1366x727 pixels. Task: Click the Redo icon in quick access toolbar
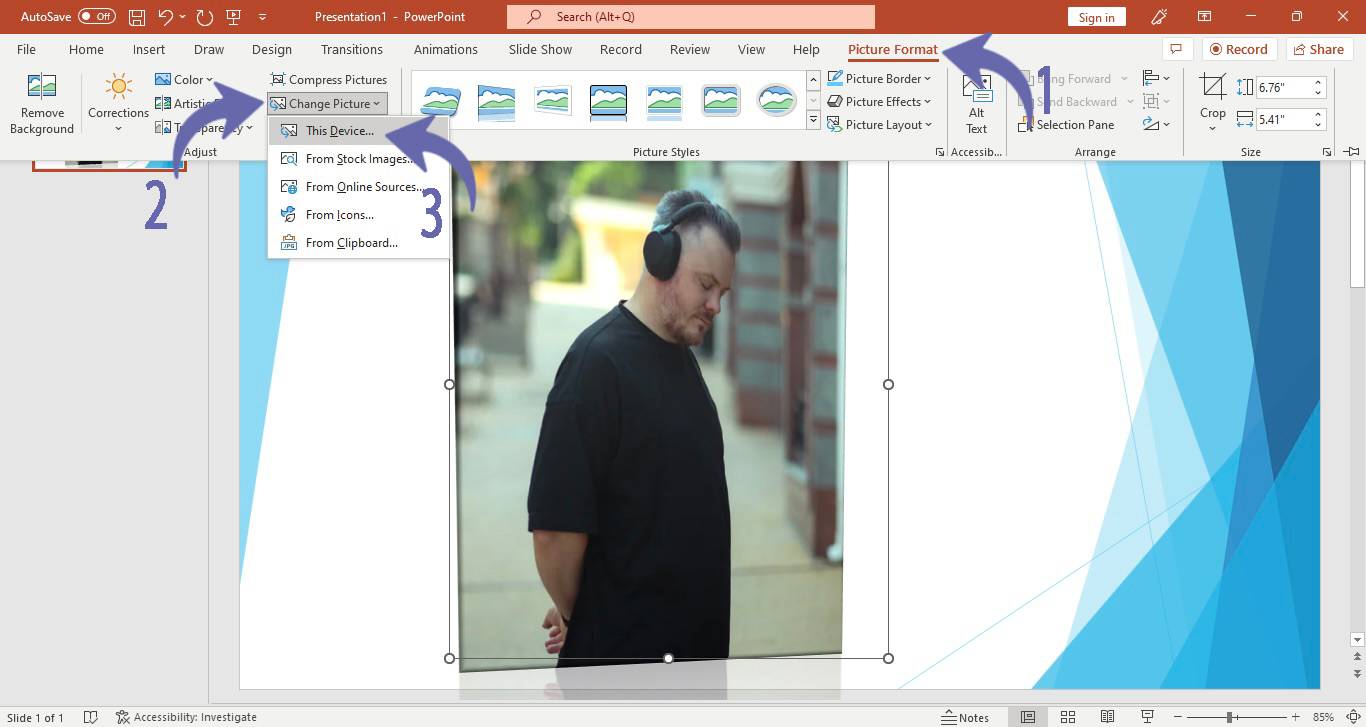(205, 17)
